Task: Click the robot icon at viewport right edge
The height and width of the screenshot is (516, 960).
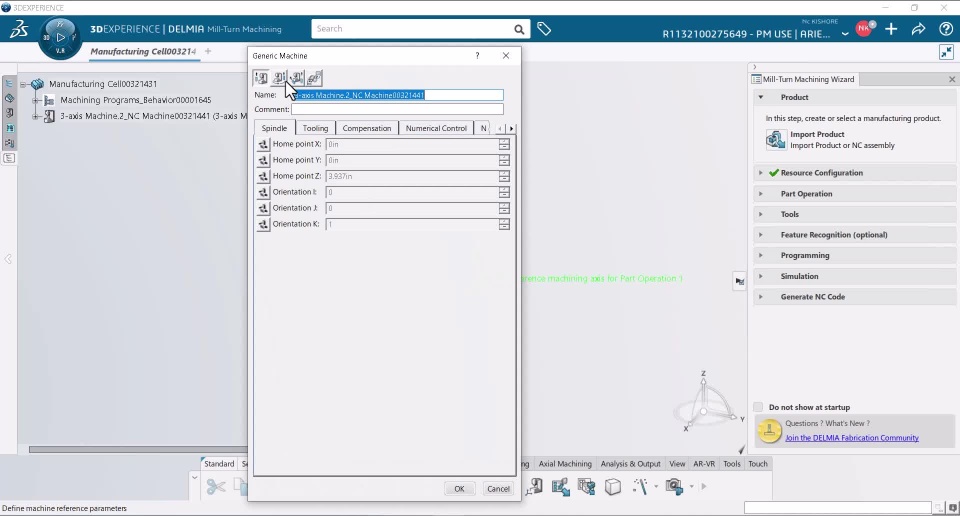Action: [x=740, y=282]
